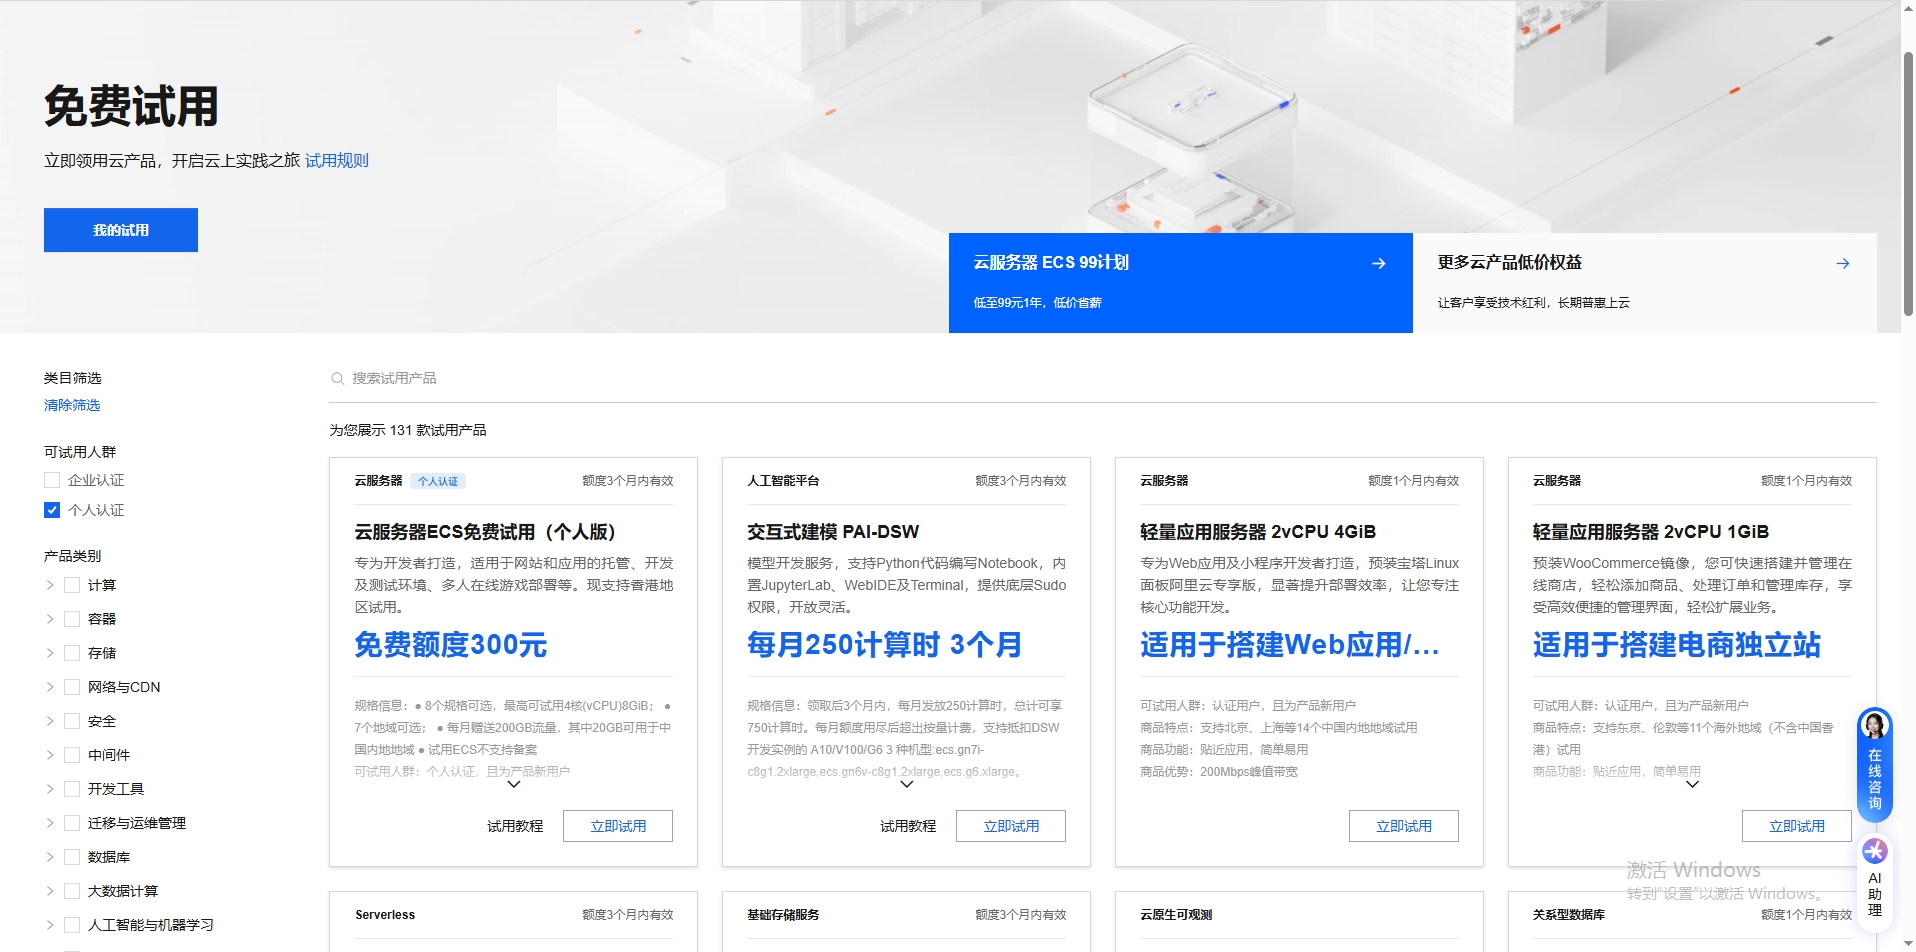The height and width of the screenshot is (952, 1916).
Task: Open the 云服务器 ECS 99计划 banner title
Action: click(x=1051, y=262)
